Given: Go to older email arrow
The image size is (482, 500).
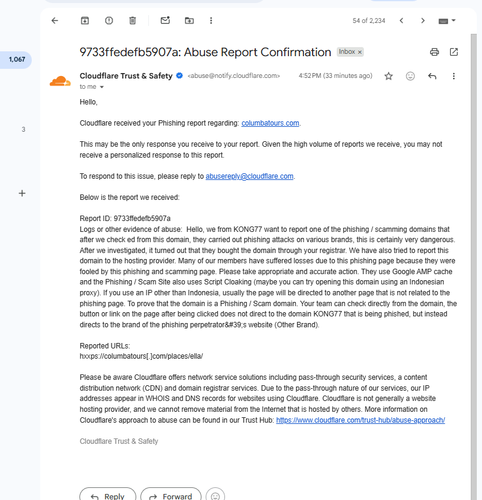Looking at the screenshot, I should [x=423, y=21].
